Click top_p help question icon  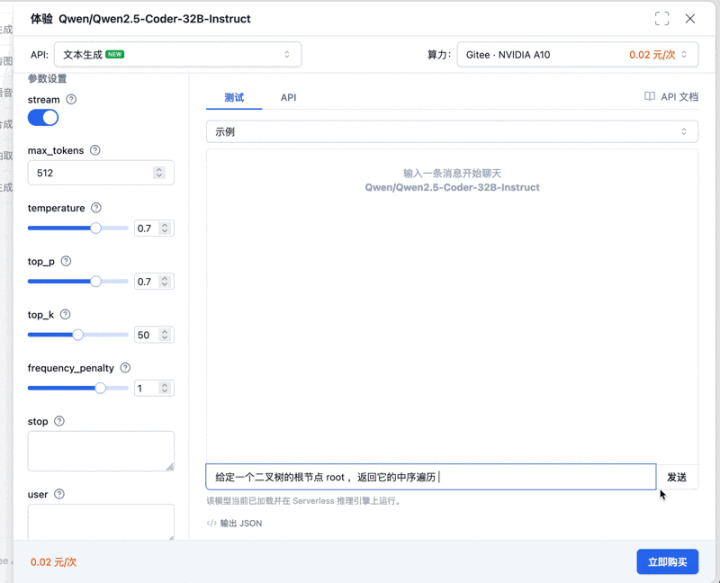(66, 261)
